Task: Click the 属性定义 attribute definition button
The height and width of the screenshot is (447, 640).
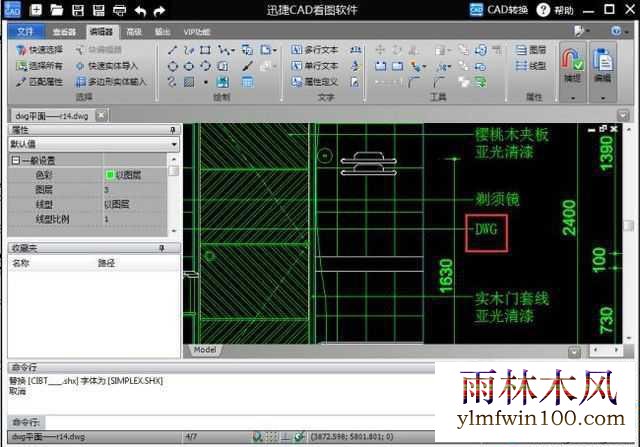Action: pos(315,82)
